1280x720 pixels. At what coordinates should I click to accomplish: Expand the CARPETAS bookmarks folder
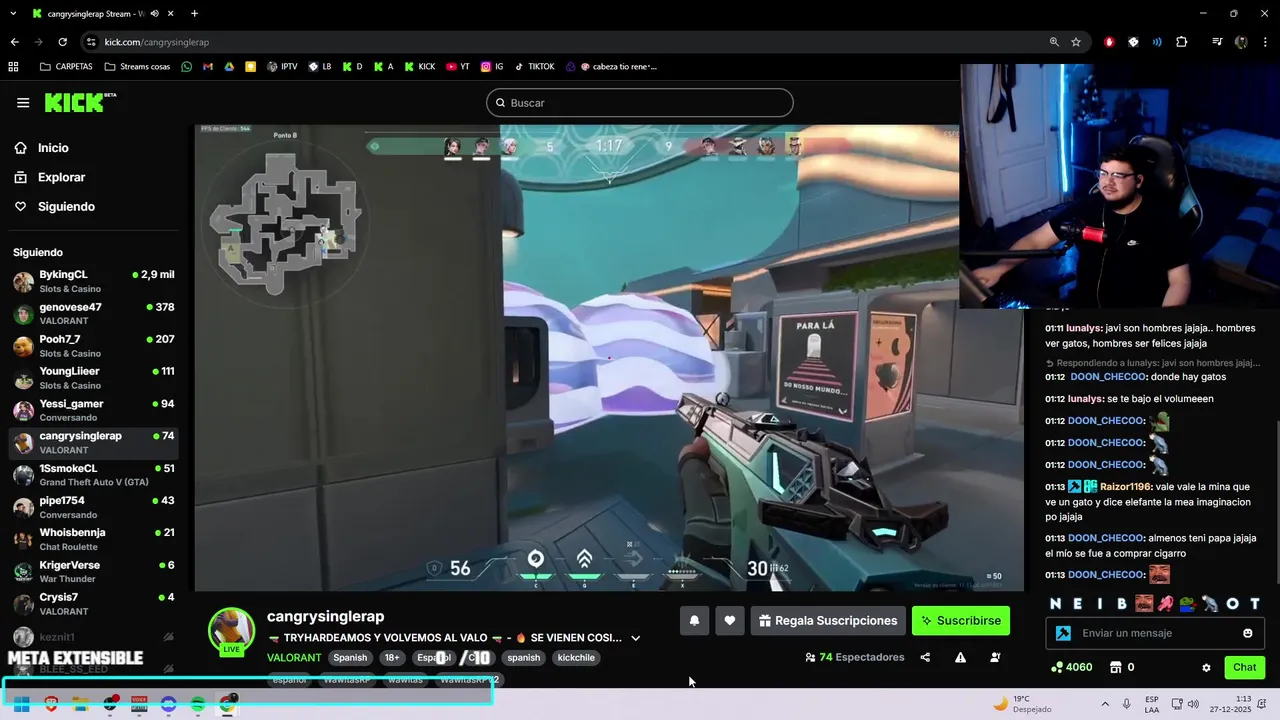(66, 67)
